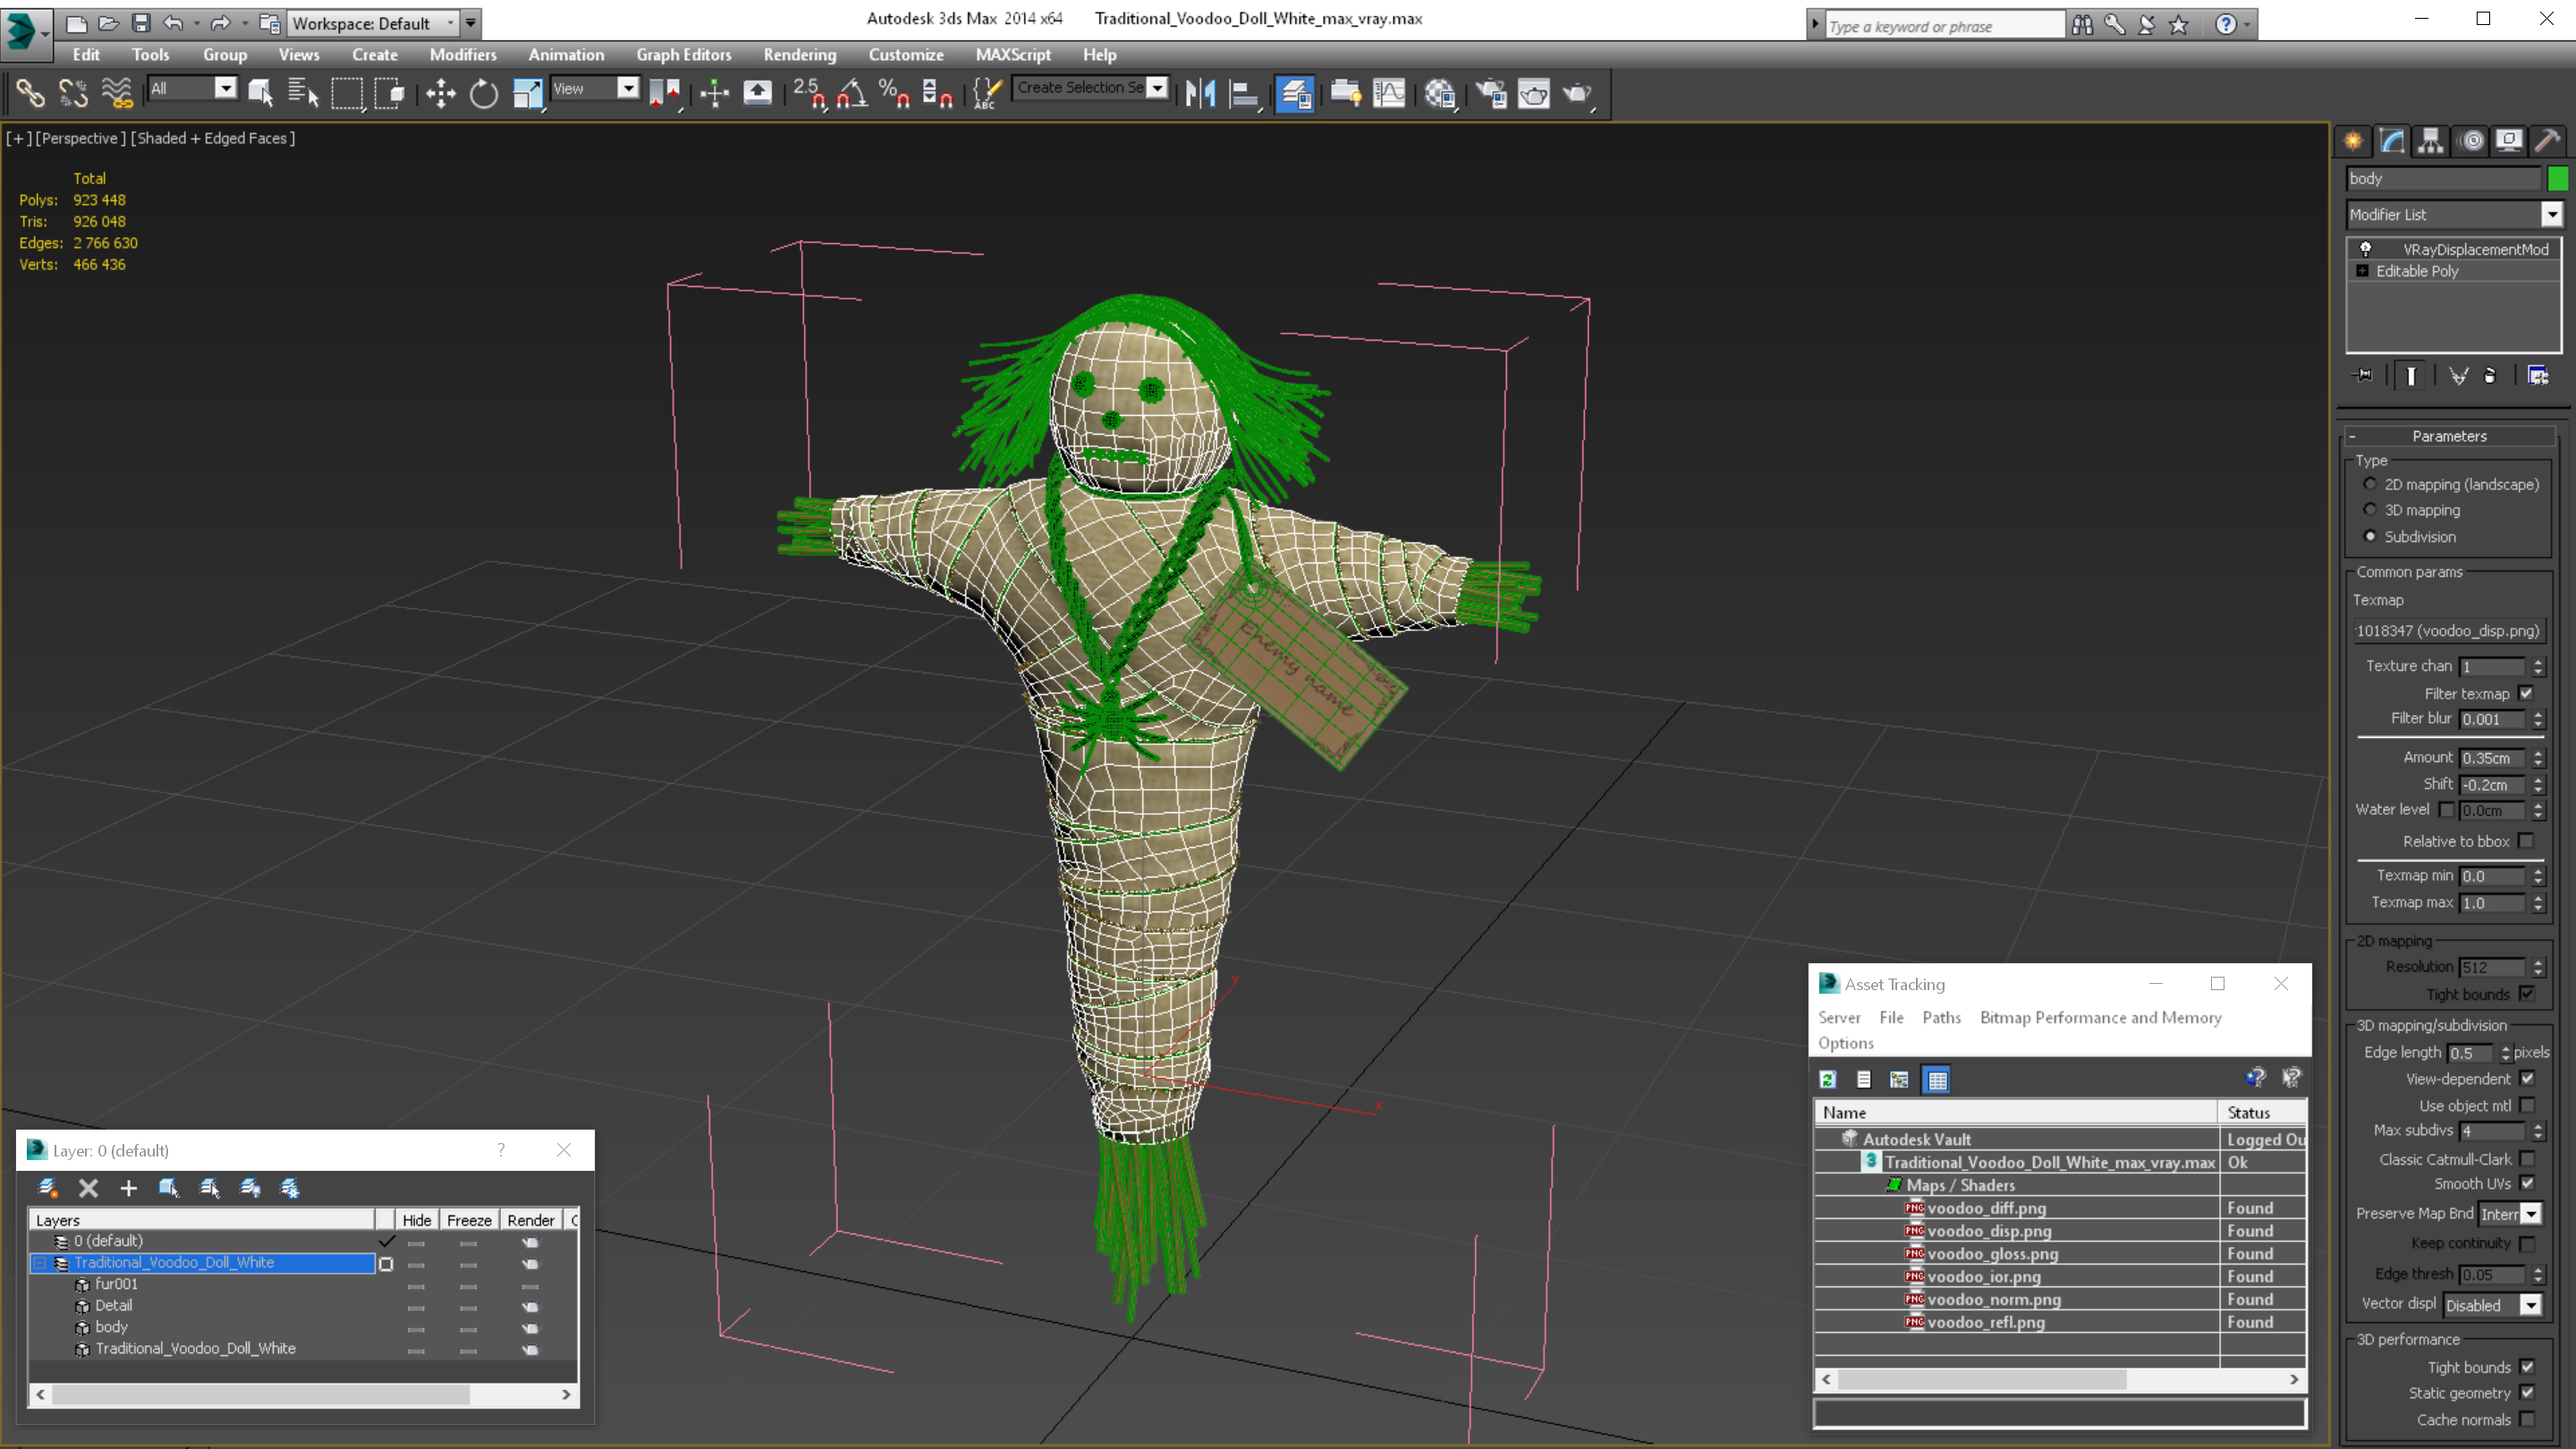The image size is (2576, 1449).
Task: Click Select and Link chain icon
Action: tap(30, 93)
